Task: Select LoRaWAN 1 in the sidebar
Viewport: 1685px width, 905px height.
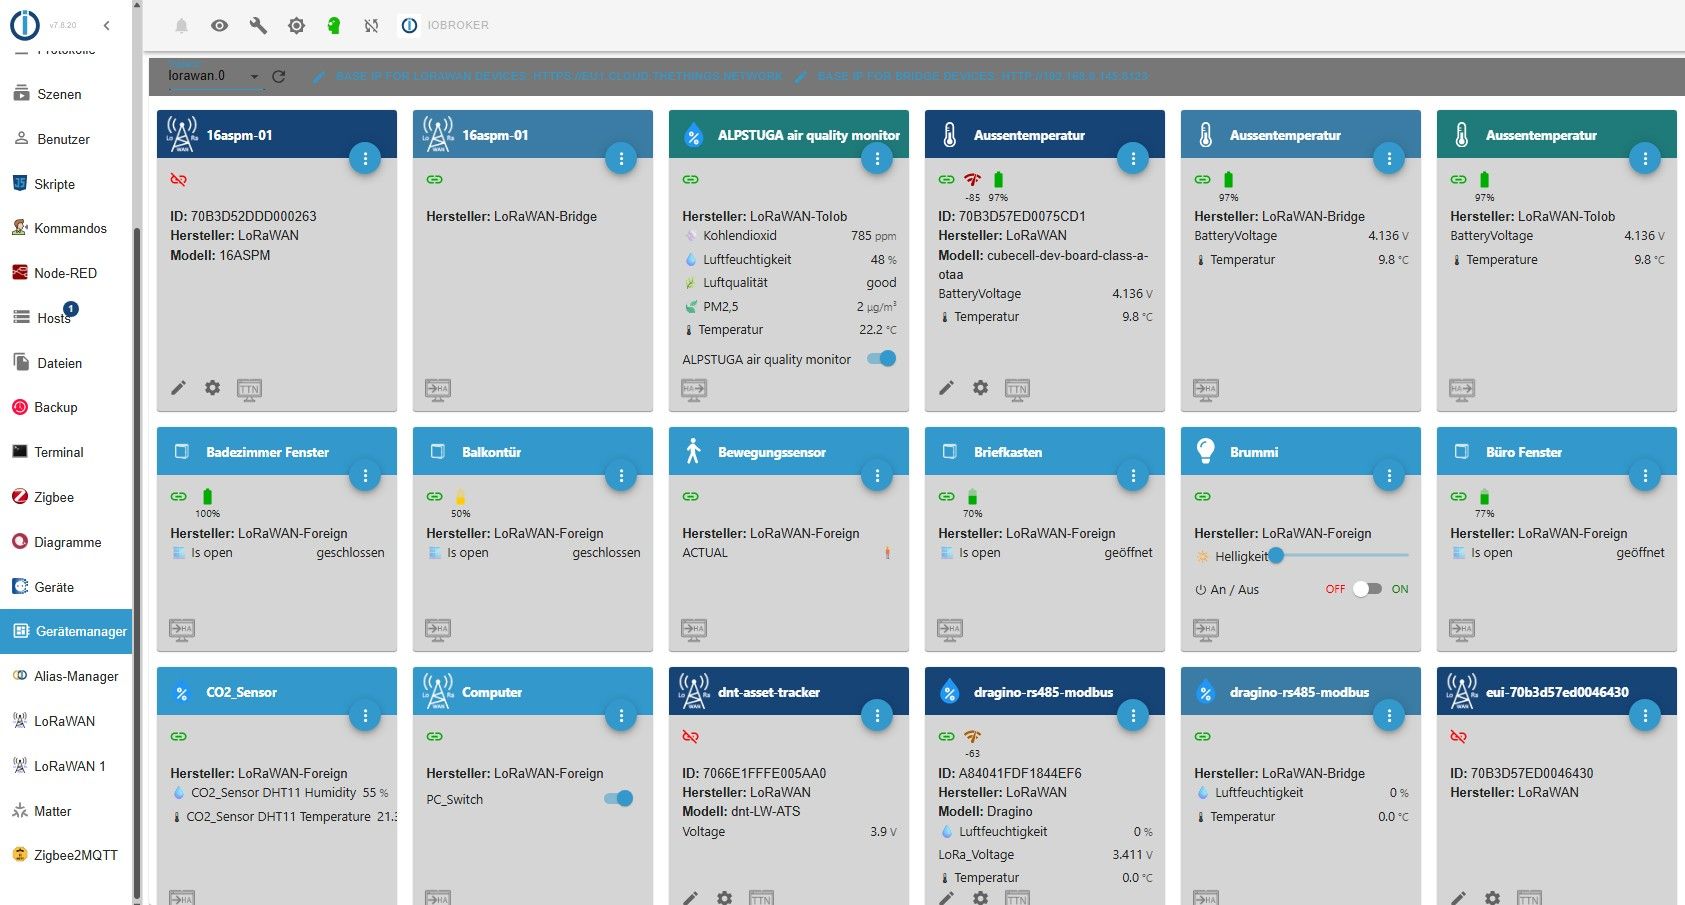Action: point(66,766)
